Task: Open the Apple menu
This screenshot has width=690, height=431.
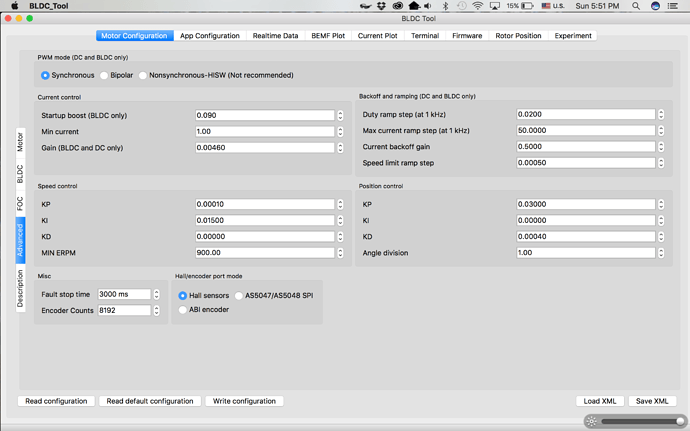Action: click(x=15, y=6)
